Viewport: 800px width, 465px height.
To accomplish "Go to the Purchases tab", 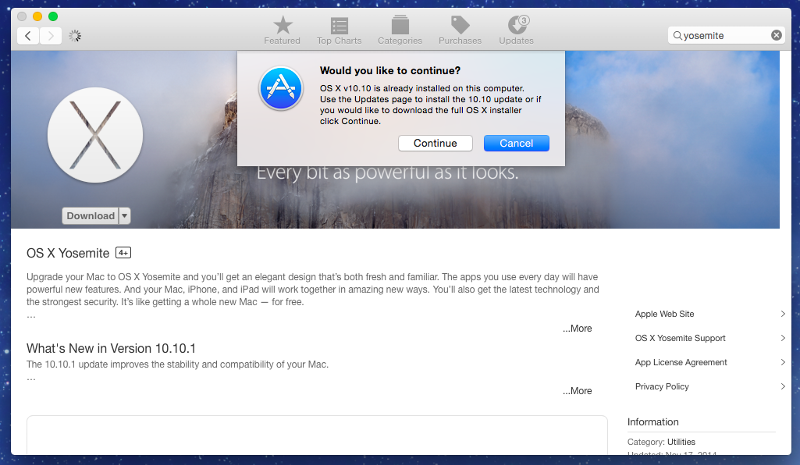I will click(460, 30).
